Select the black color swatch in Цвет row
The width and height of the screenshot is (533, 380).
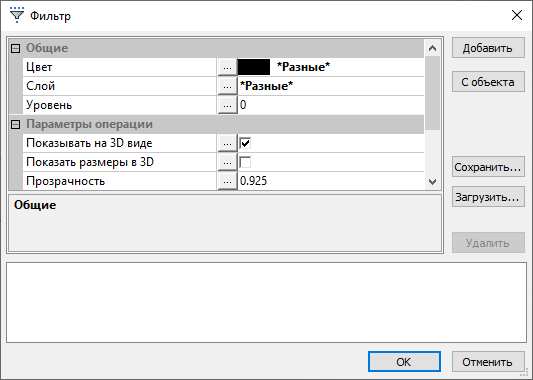254,67
